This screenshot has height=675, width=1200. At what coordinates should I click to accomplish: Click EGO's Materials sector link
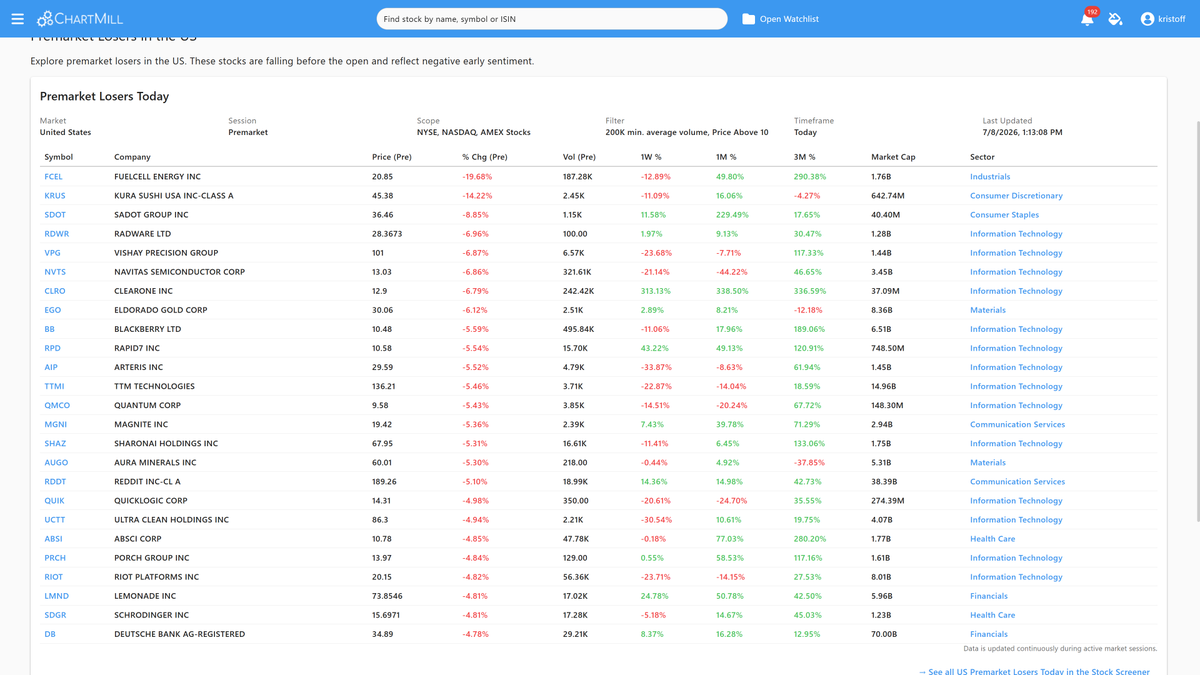[988, 310]
